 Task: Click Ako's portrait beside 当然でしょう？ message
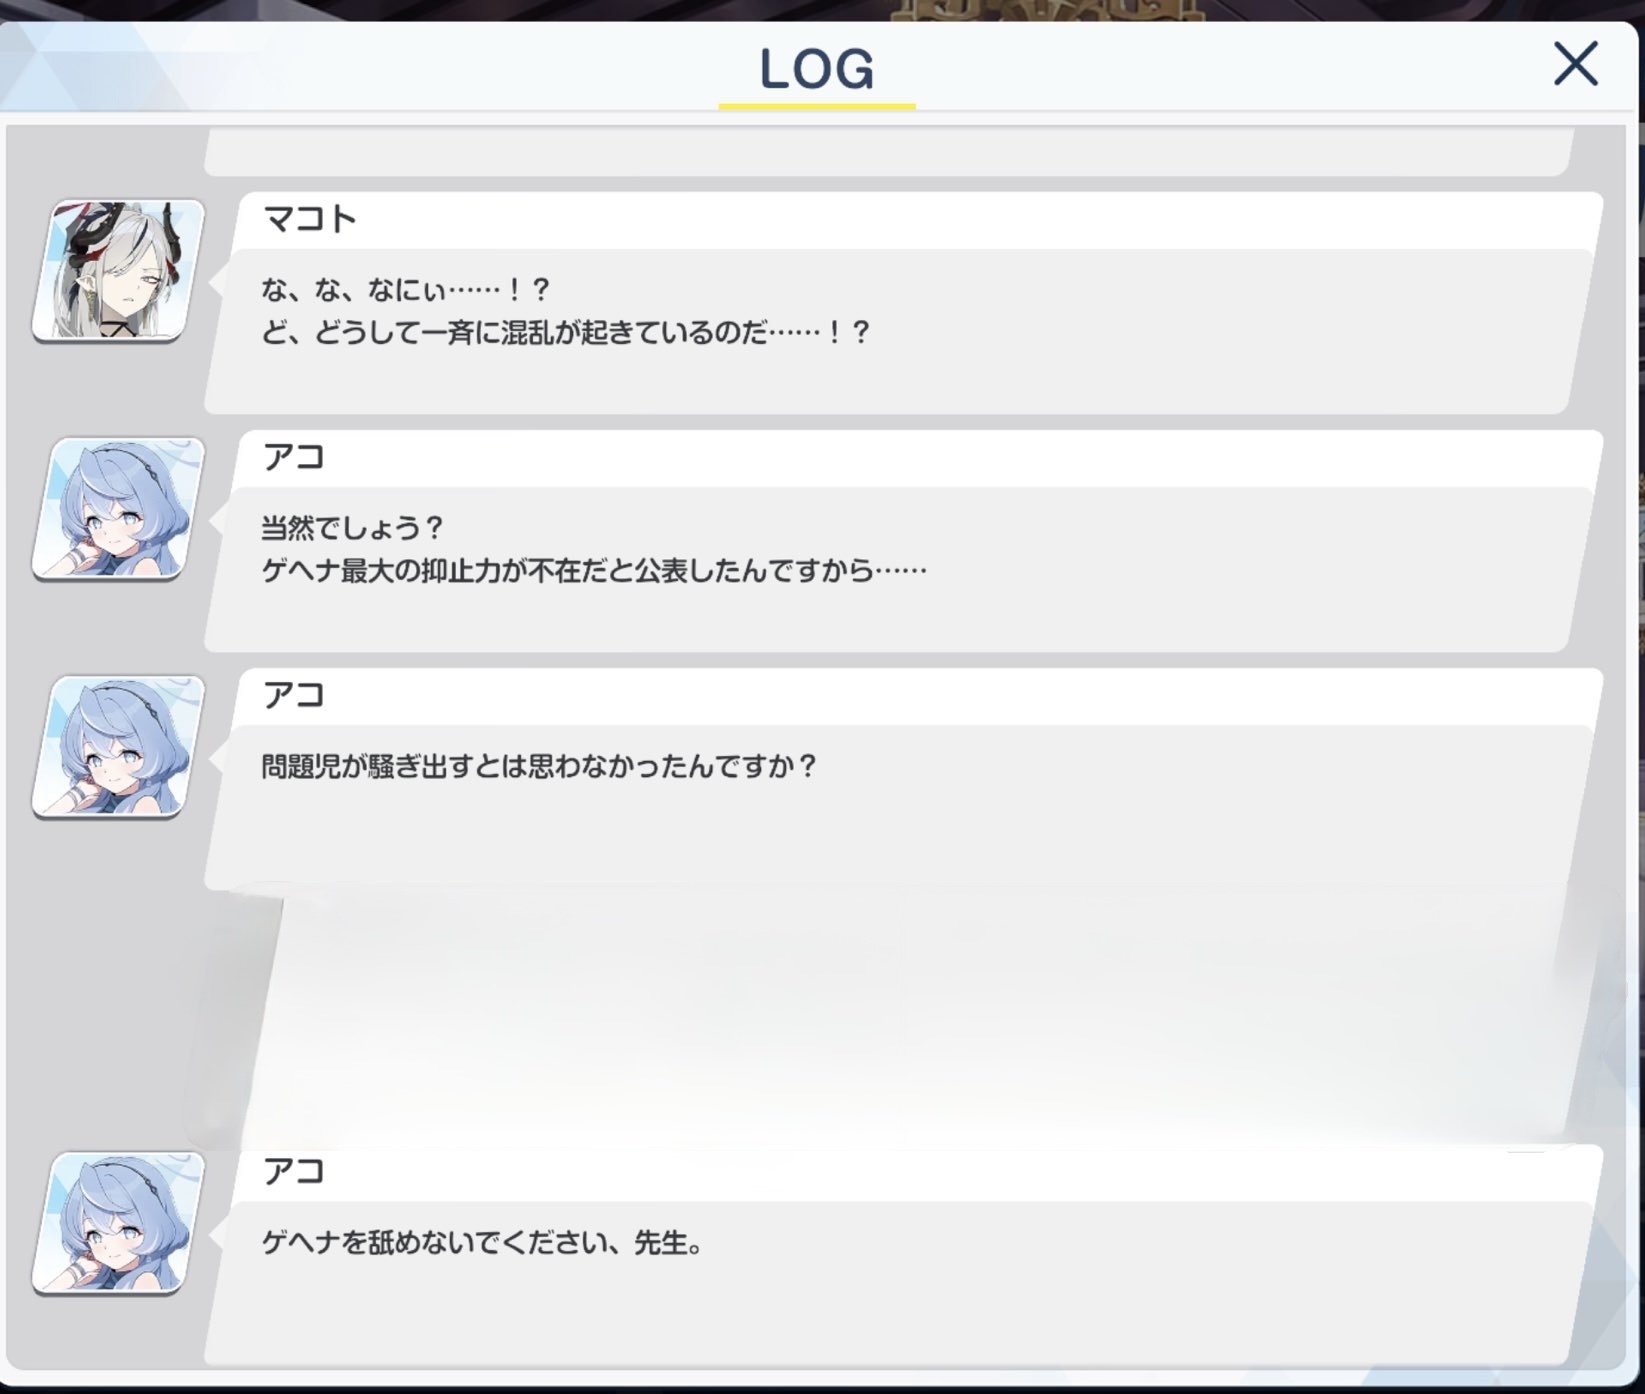(119, 508)
